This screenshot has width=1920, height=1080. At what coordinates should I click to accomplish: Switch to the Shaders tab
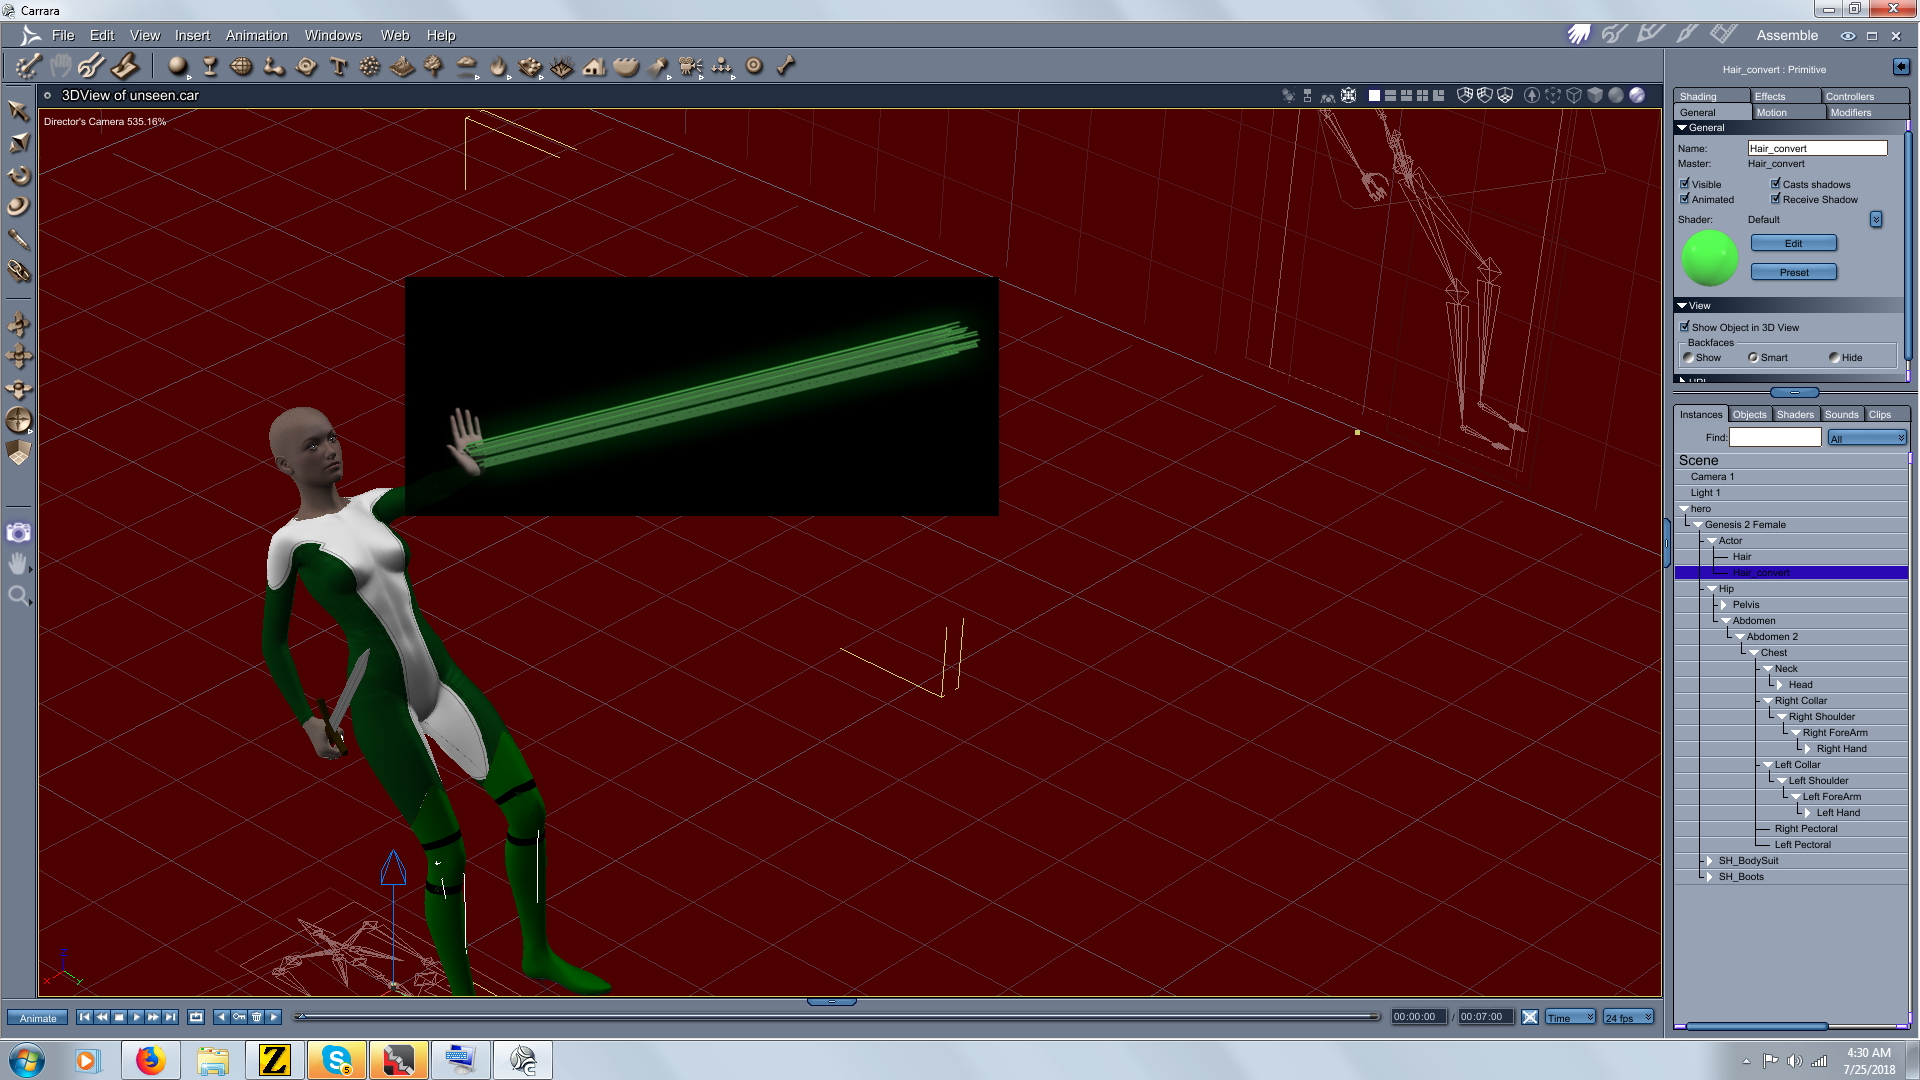1795,414
